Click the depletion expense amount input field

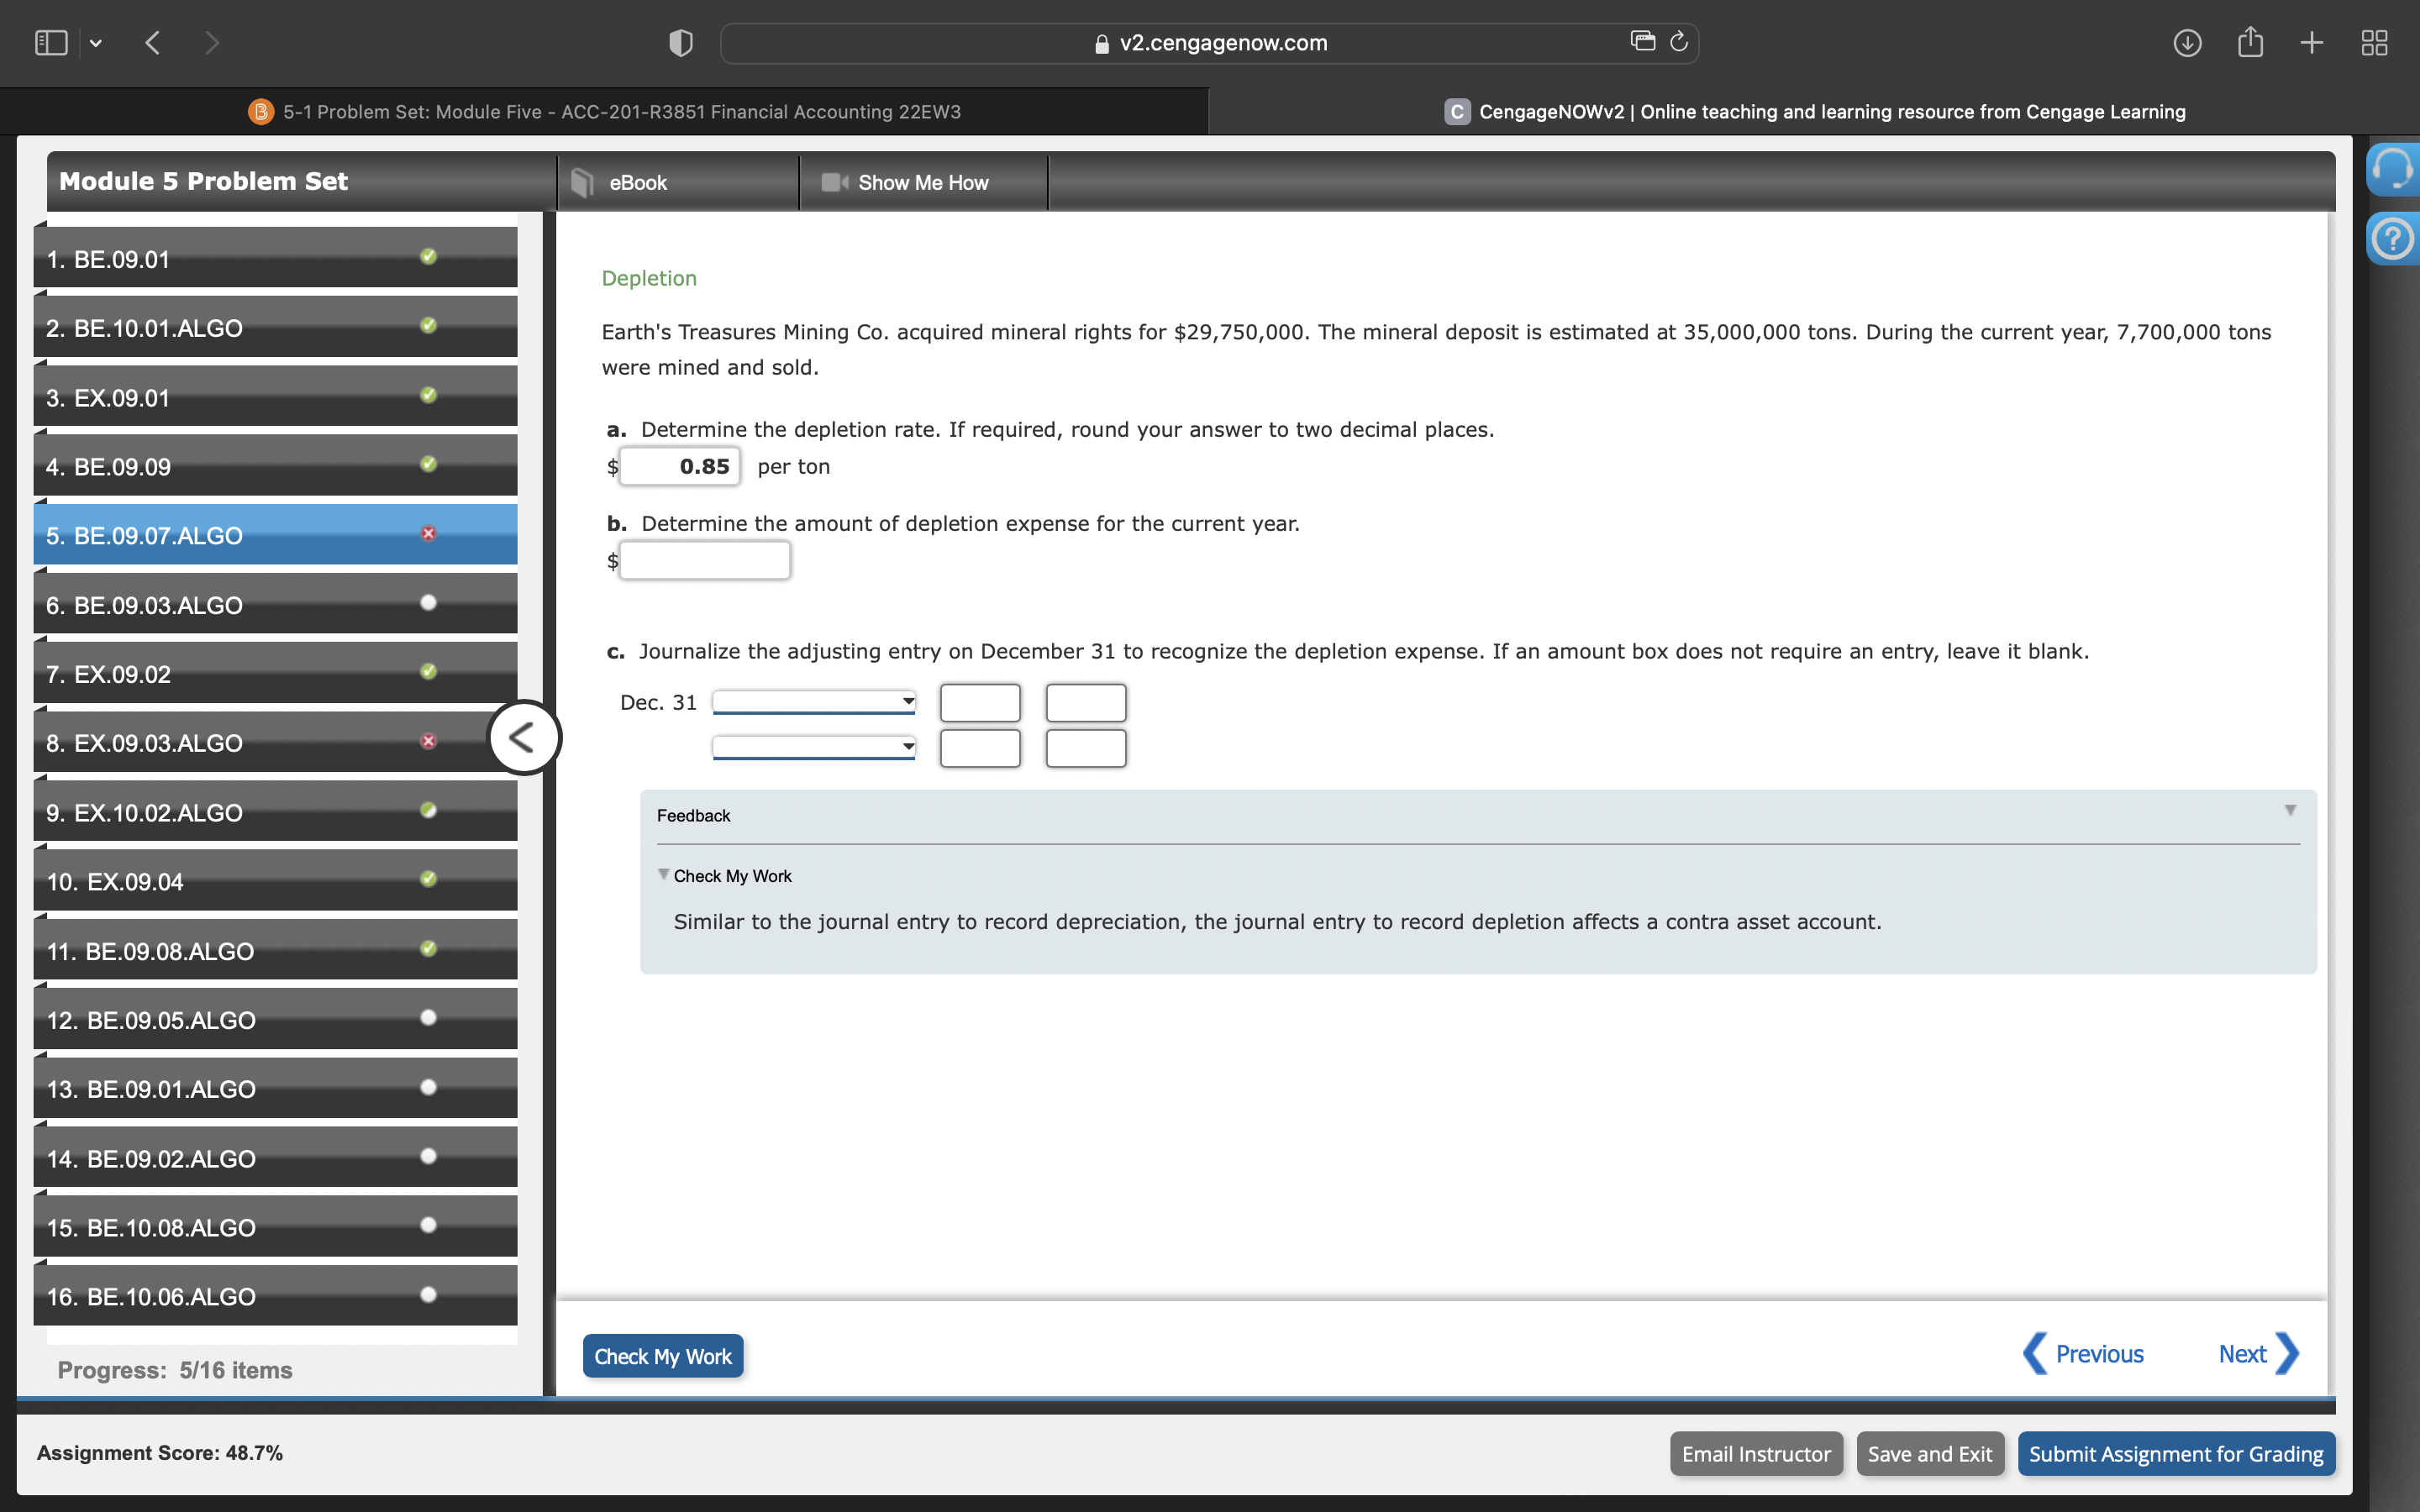click(704, 560)
